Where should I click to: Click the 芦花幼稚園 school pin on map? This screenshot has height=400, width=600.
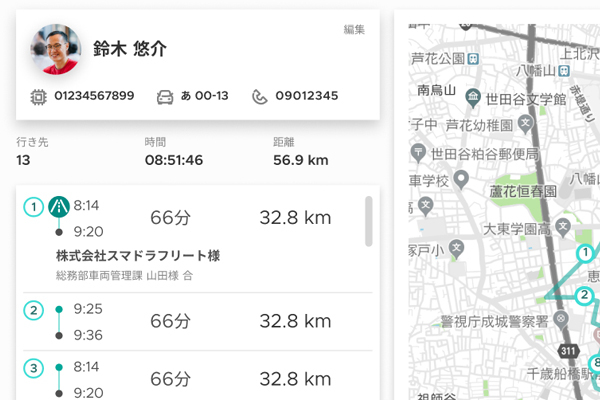coord(526,124)
